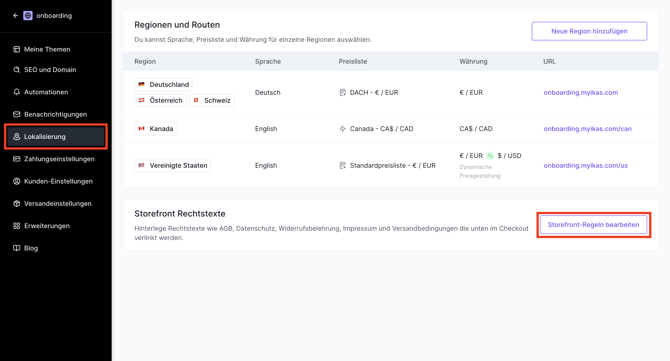Open onboarding.myikas.com link
Viewport: 670px width, 361px height.
(x=581, y=93)
